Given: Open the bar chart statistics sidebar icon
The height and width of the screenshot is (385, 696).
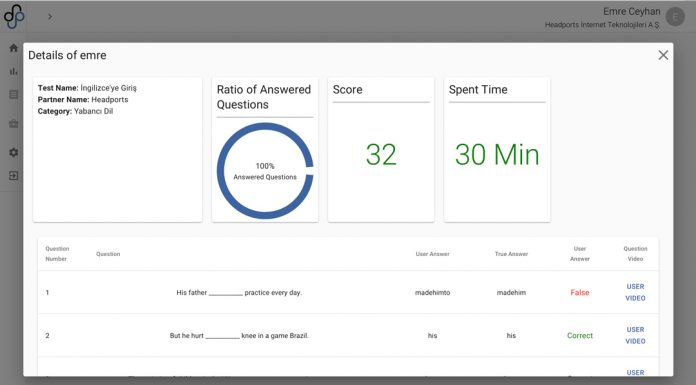Looking at the screenshot, I should (13, 71).
